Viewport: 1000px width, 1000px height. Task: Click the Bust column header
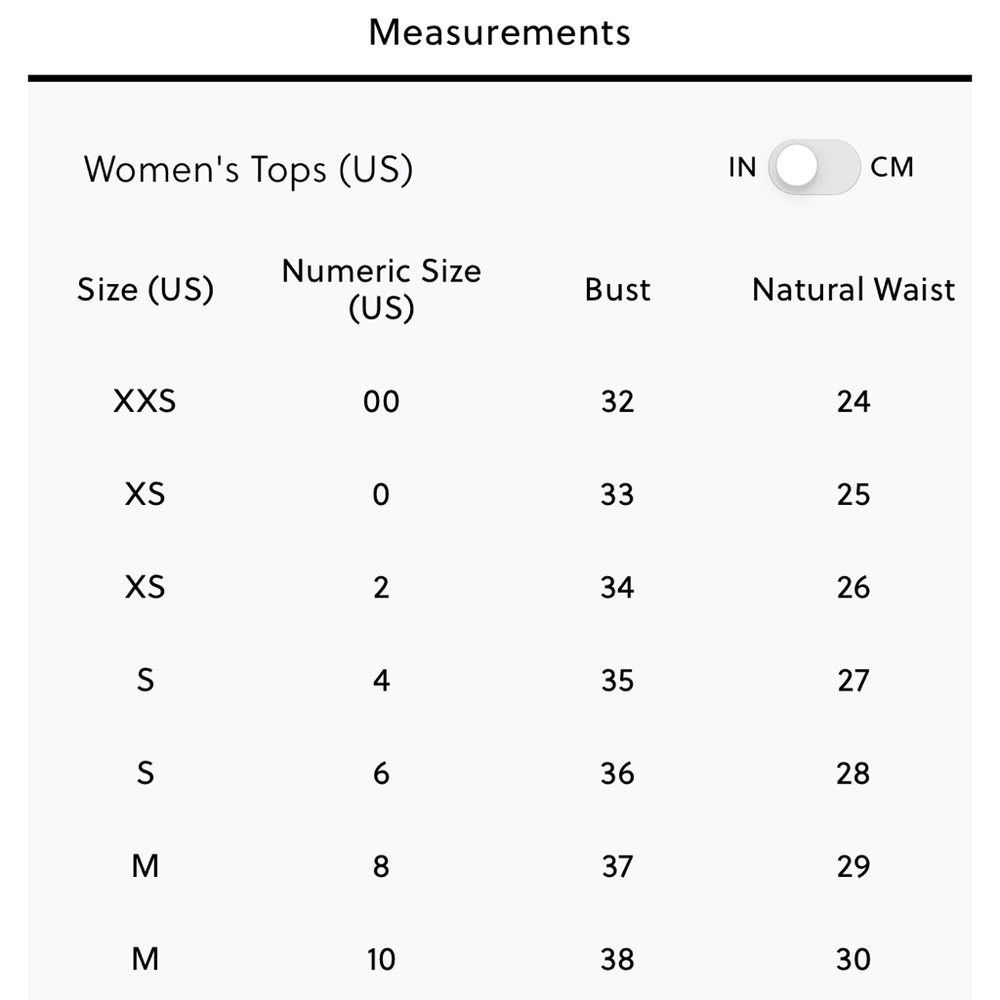pyautogui.click(x=617, y=290)
